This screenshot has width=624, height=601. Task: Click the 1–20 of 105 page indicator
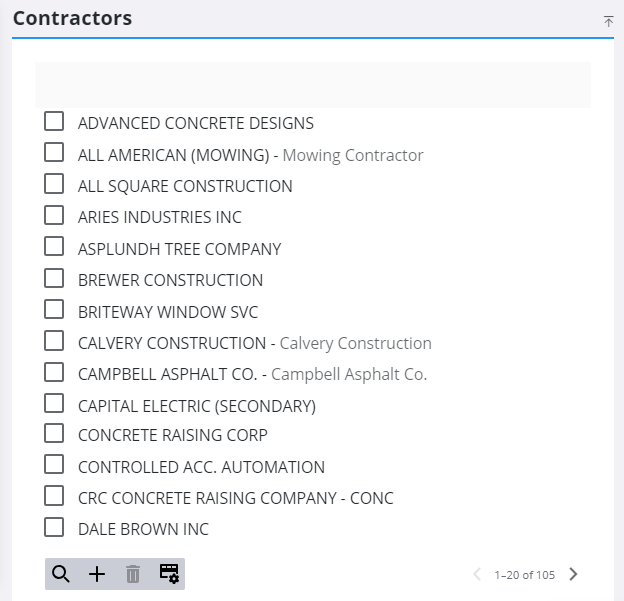(x=525, y=575)
